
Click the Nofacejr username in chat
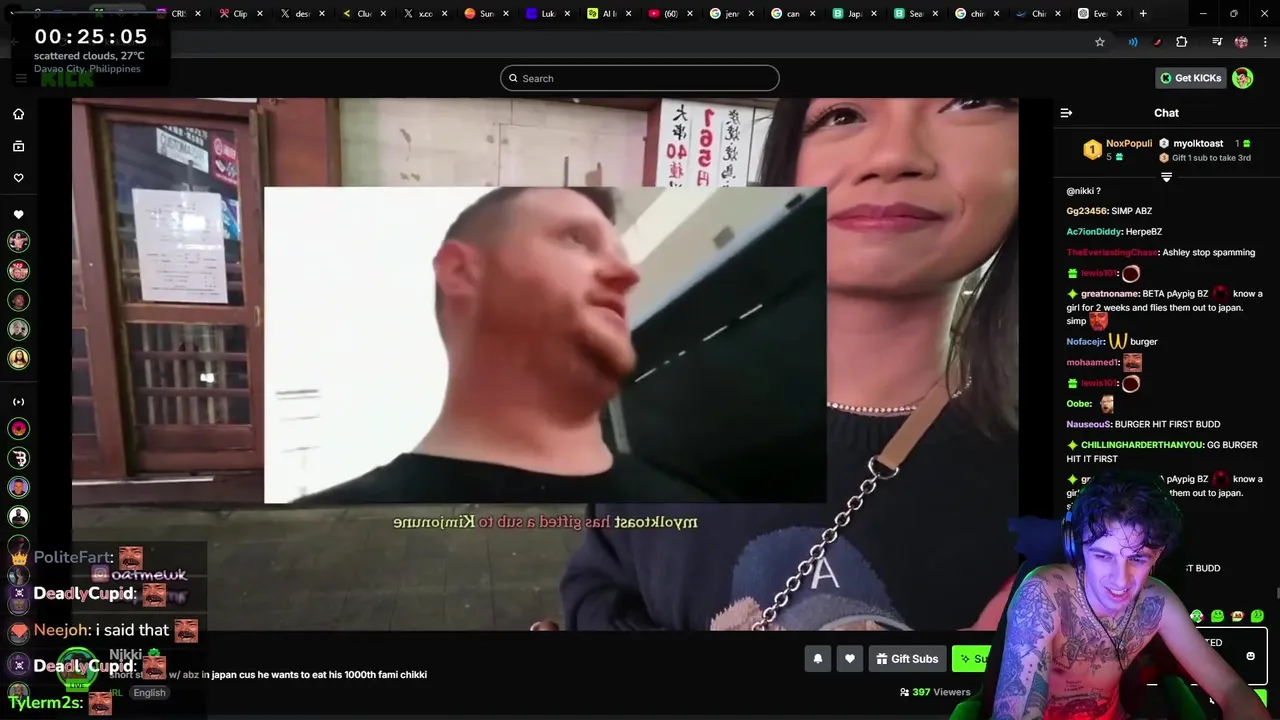[x=1084, y=341]
